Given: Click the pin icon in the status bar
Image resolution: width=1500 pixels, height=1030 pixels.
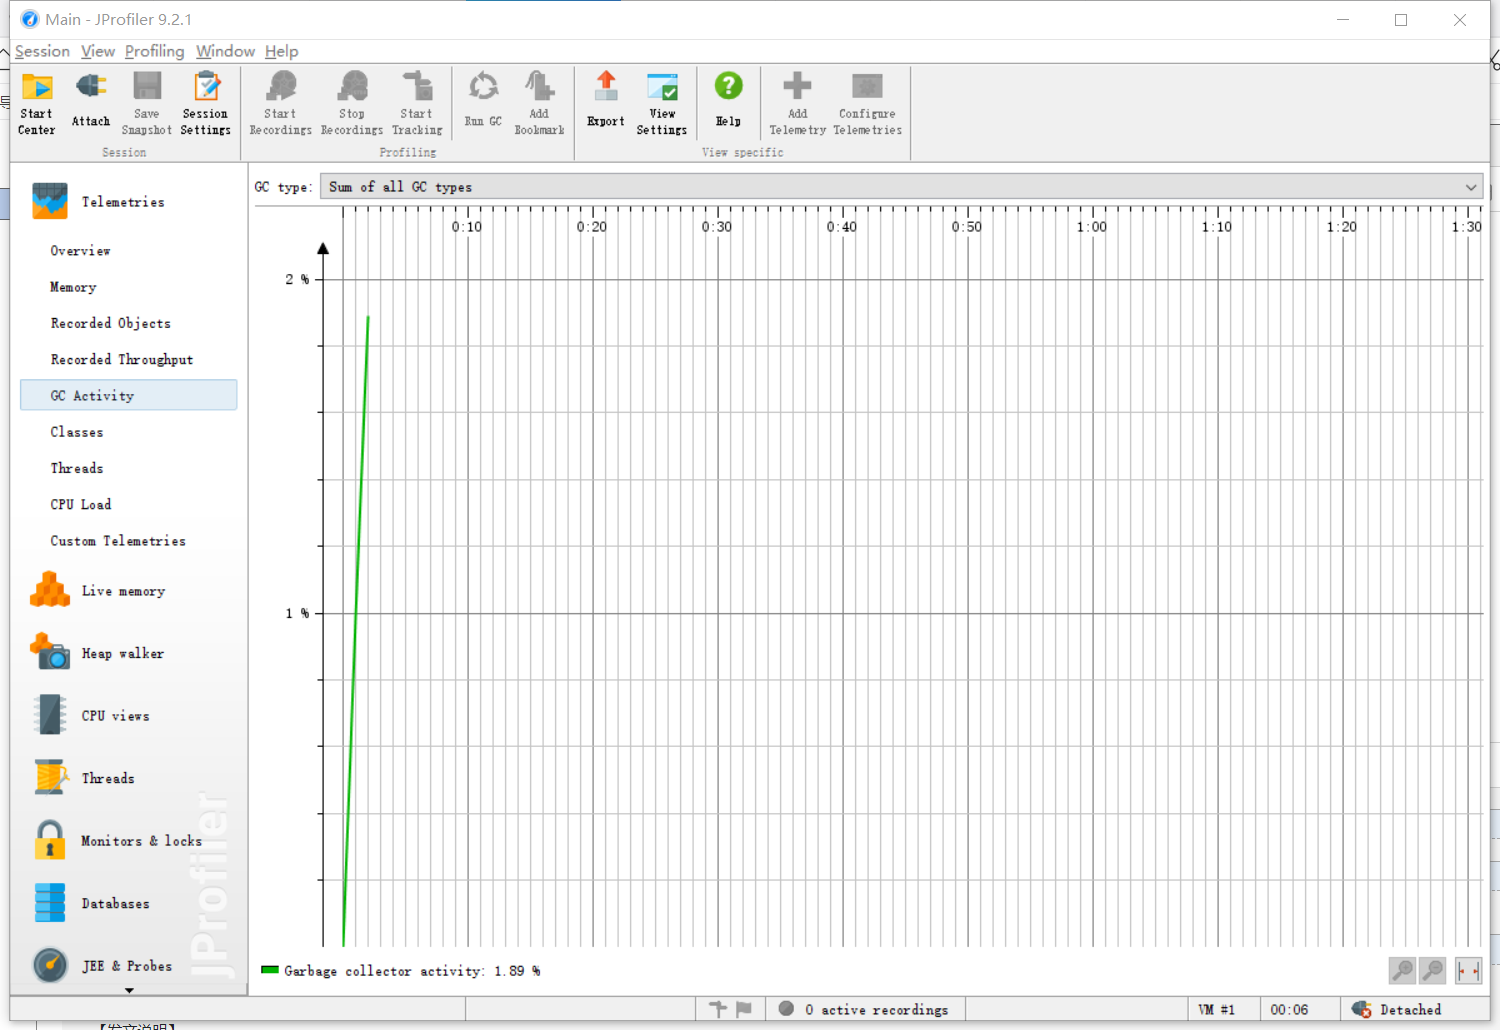Looking at the screenshot, I should point(718,1009).
